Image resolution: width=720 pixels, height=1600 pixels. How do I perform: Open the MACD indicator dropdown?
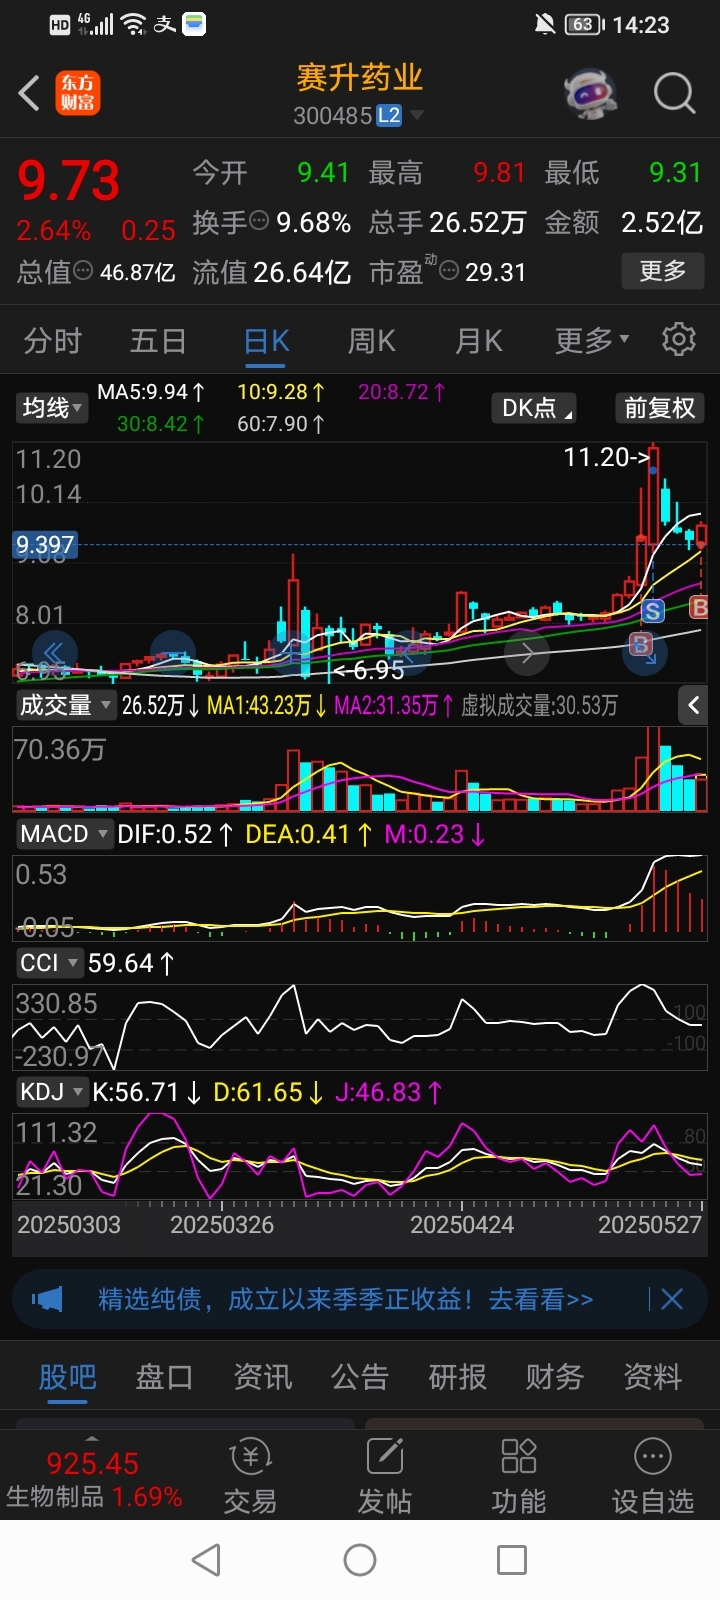tap(64, 834)
